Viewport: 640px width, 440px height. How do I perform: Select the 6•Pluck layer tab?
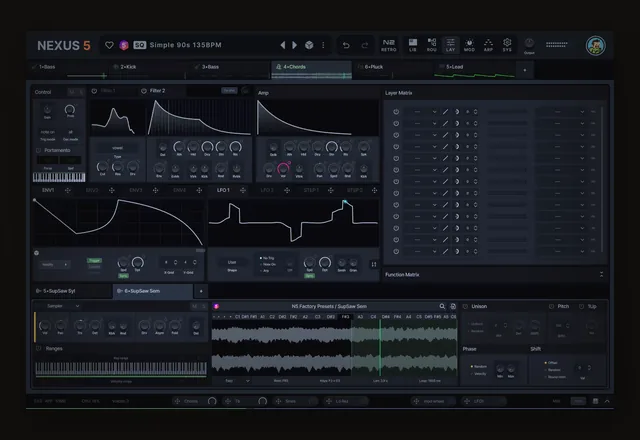pos(392,69)
